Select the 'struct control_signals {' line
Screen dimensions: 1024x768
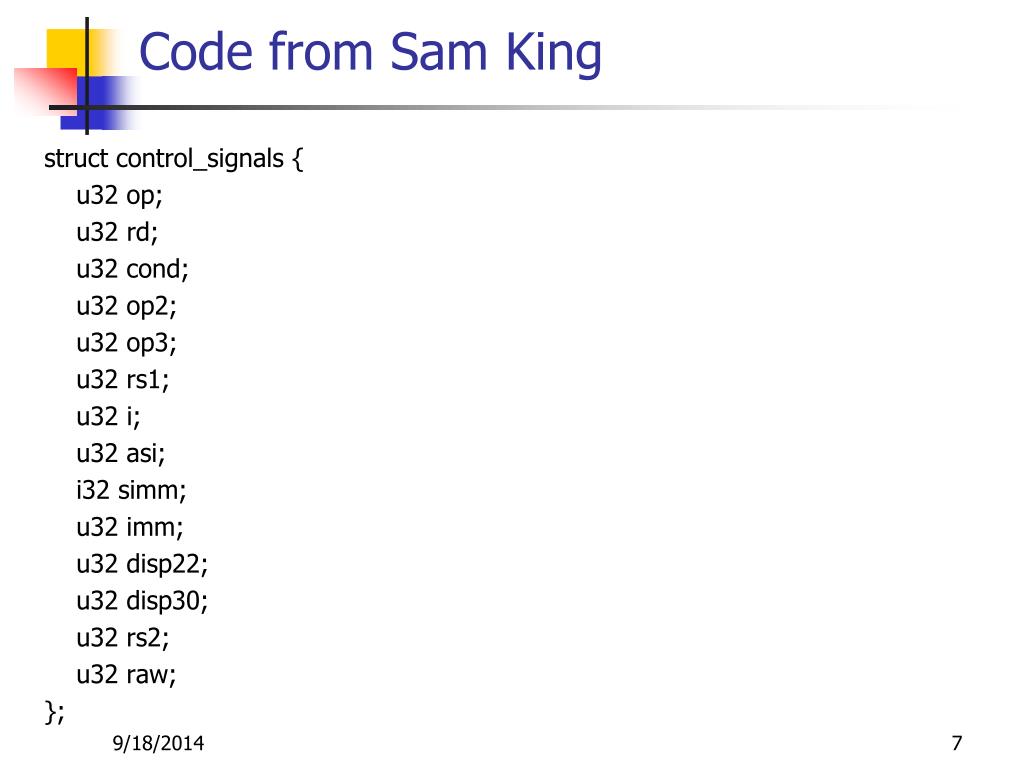(174, 159)
